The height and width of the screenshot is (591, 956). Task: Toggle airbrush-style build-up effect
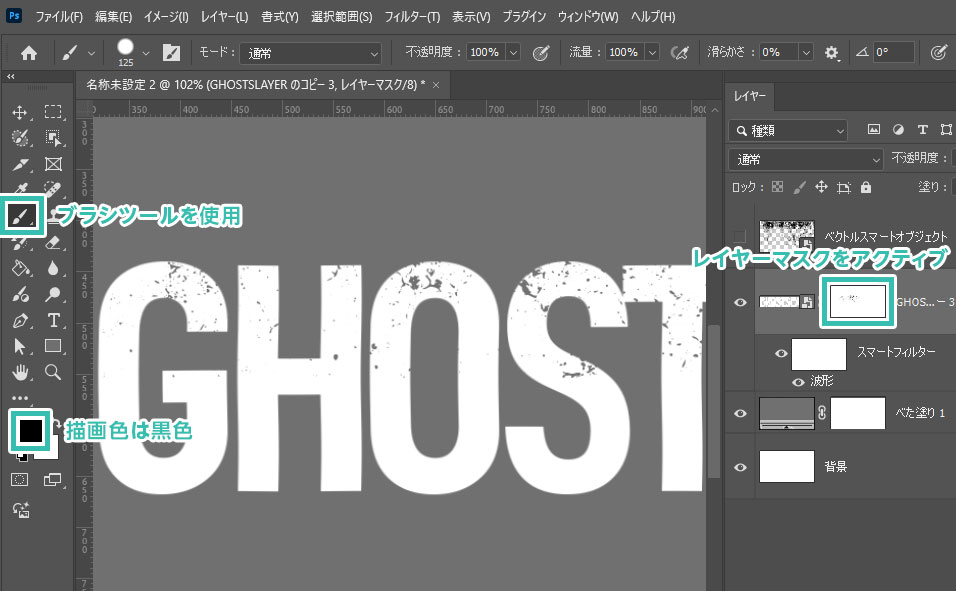(679, 53)
